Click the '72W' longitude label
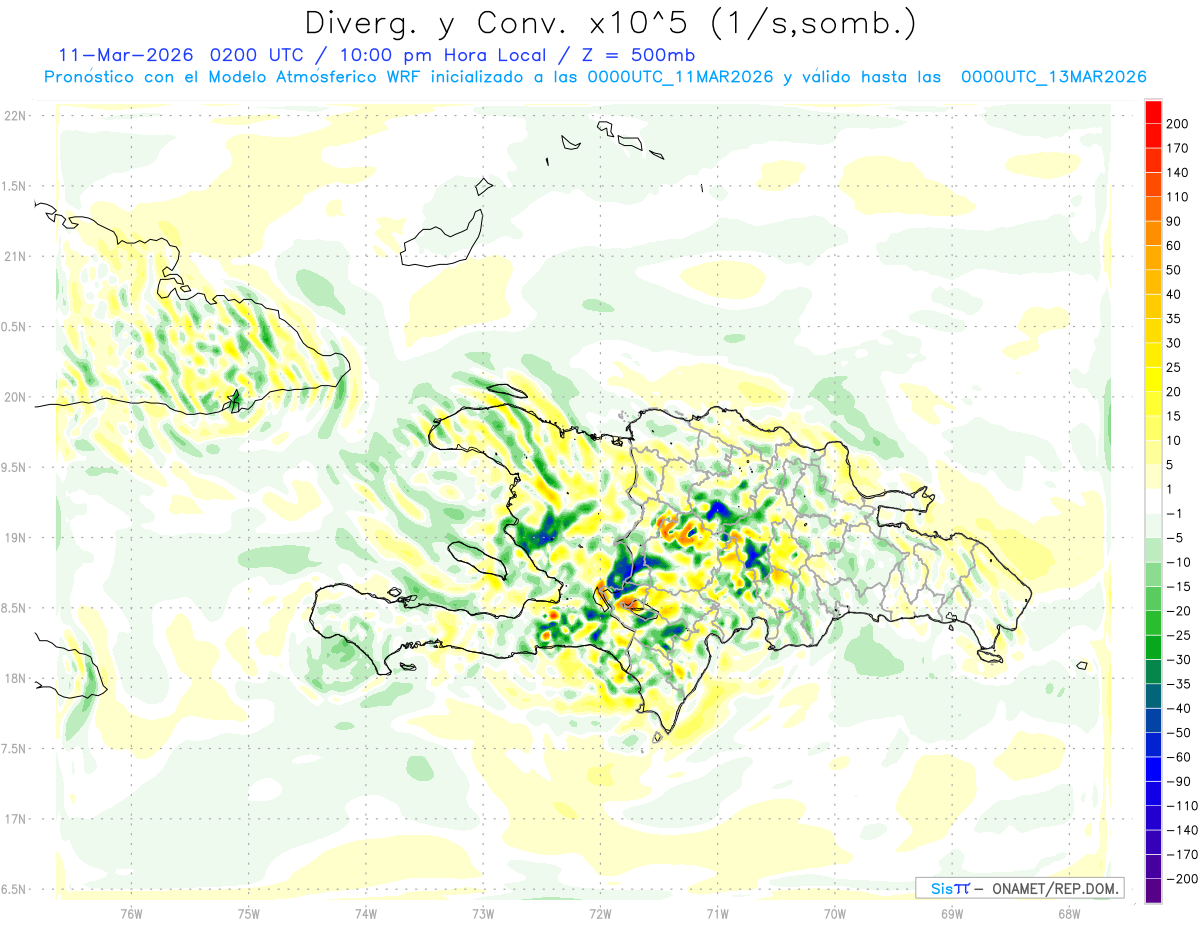The height and width of the screenshot is (927, 1200). (x=600, y=915)
